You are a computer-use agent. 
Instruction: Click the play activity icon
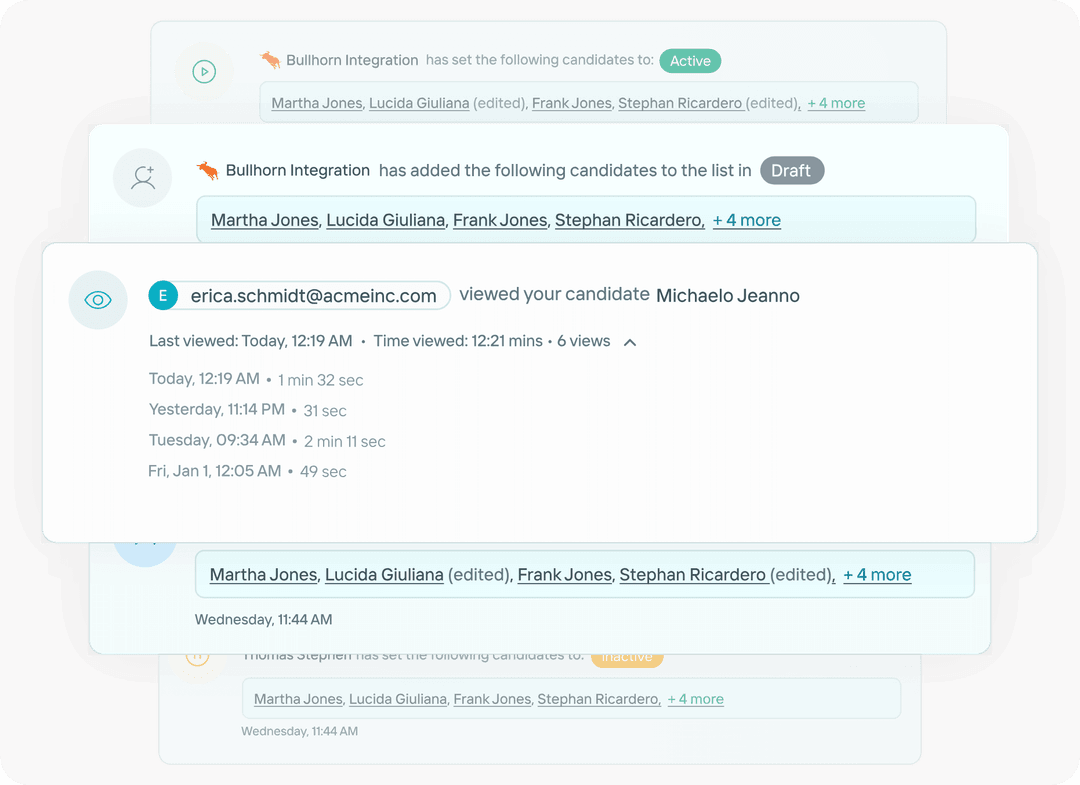[x=204, y=71]
